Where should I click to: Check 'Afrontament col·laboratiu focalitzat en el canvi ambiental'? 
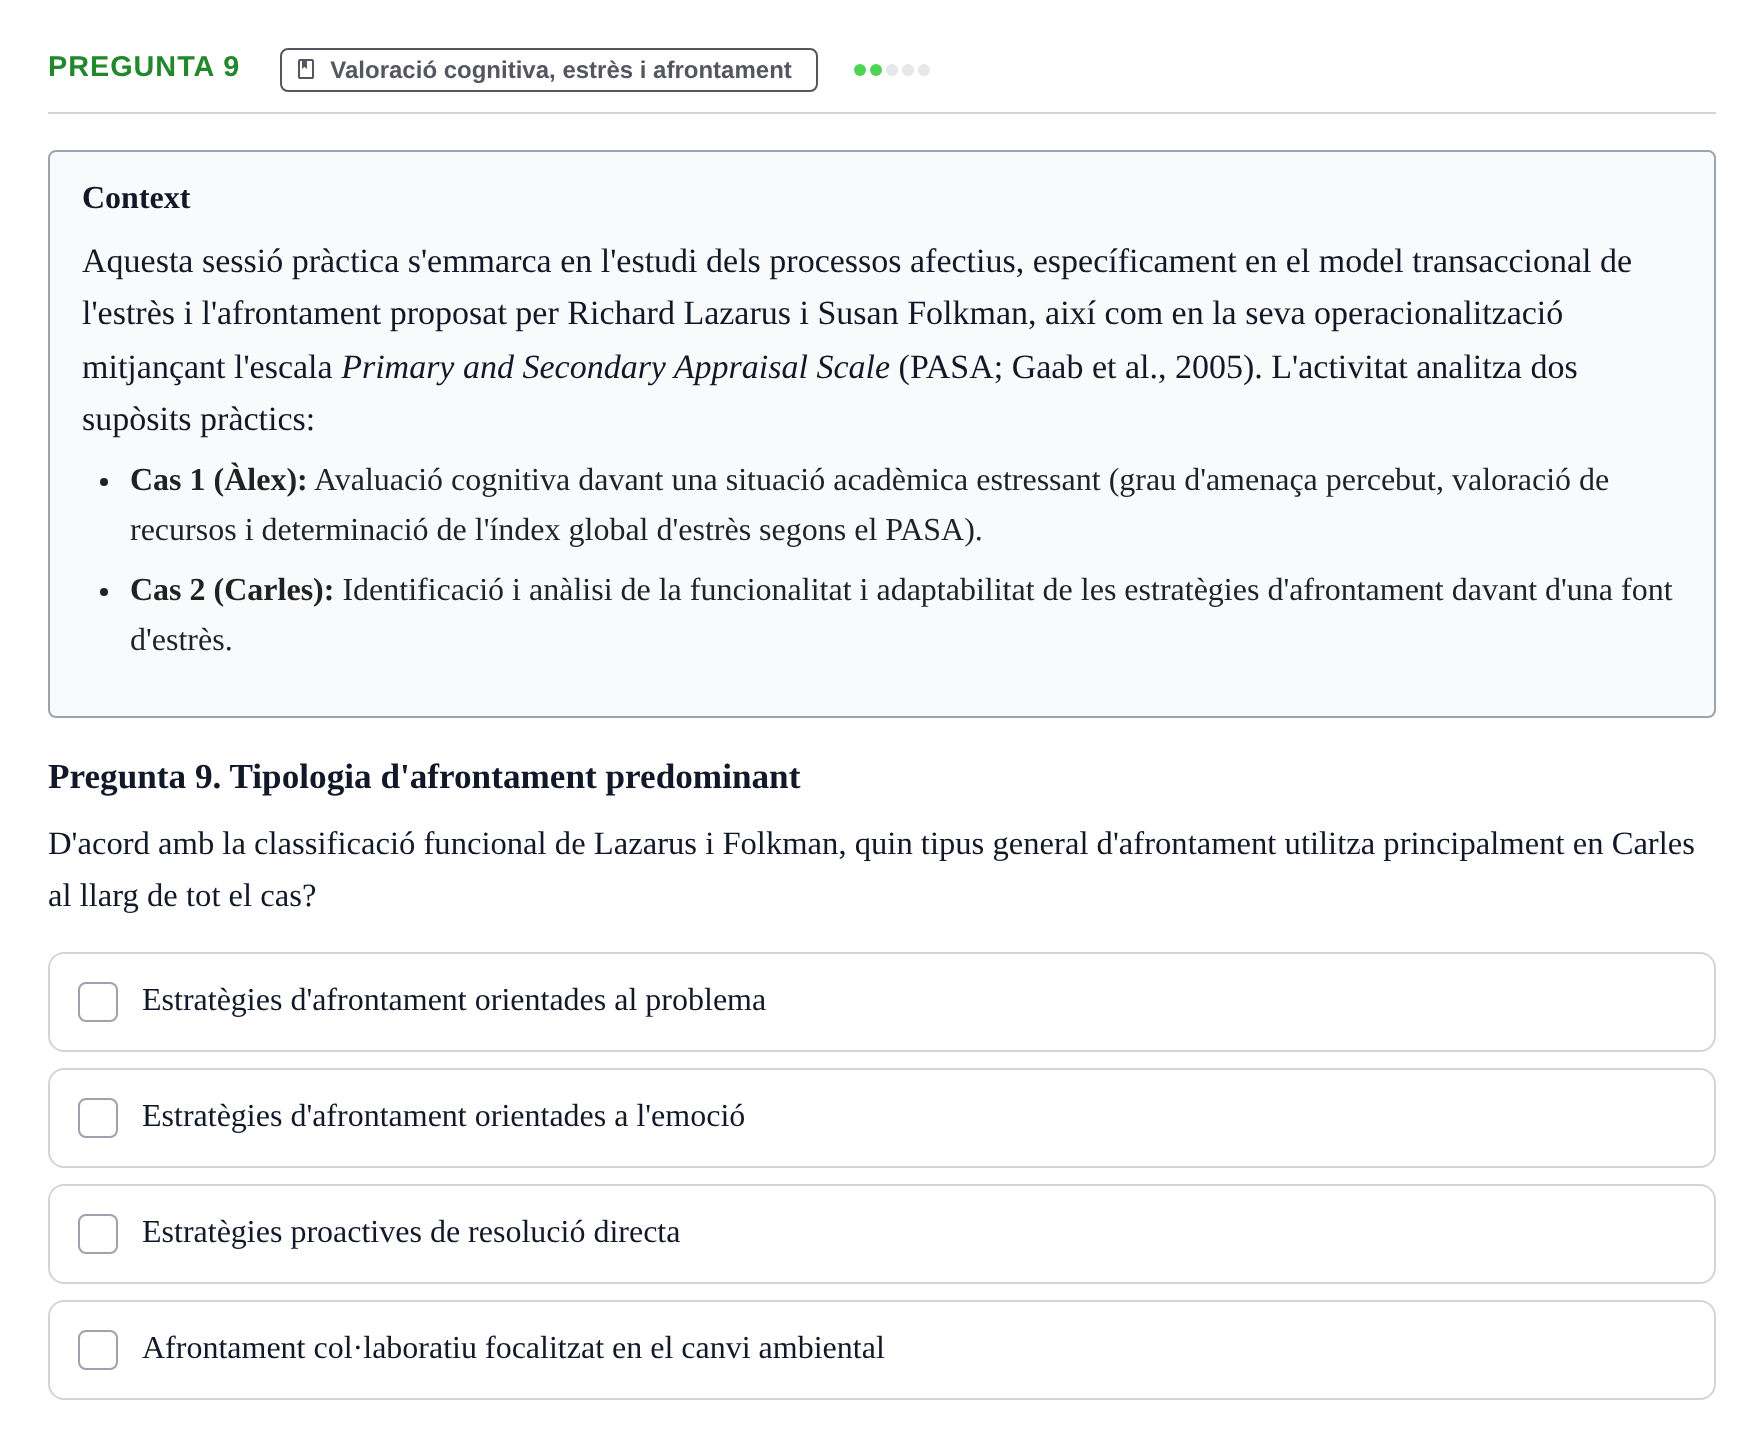click(98, 1350)
